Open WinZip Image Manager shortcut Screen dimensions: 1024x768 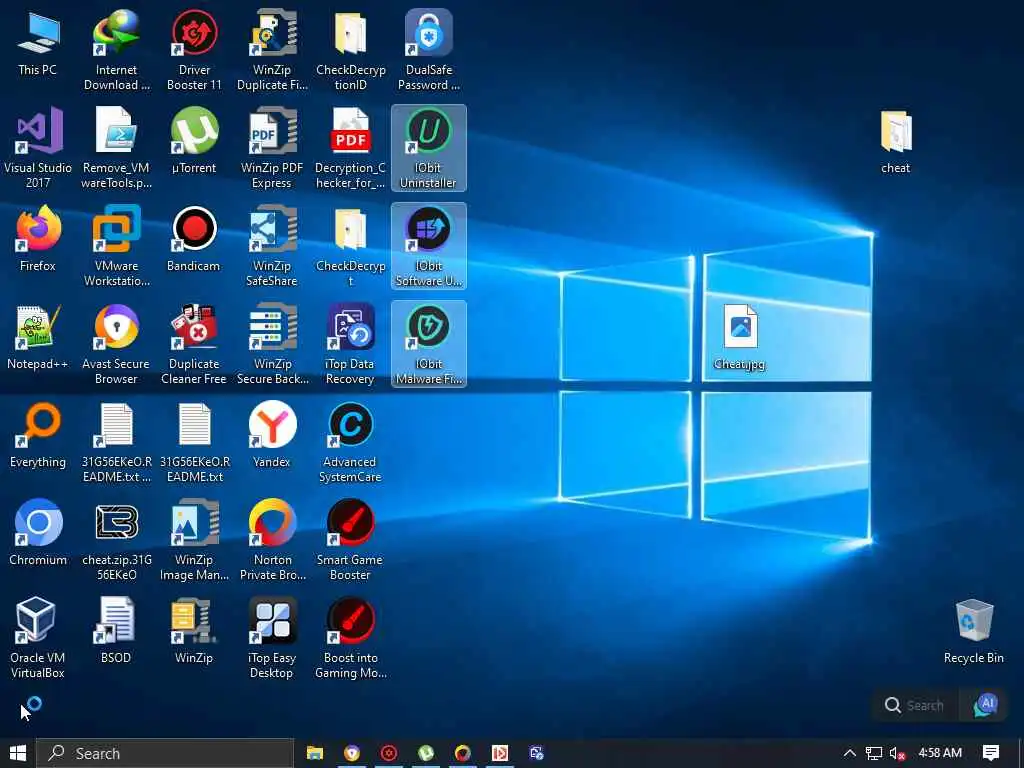tap(194, 539)
